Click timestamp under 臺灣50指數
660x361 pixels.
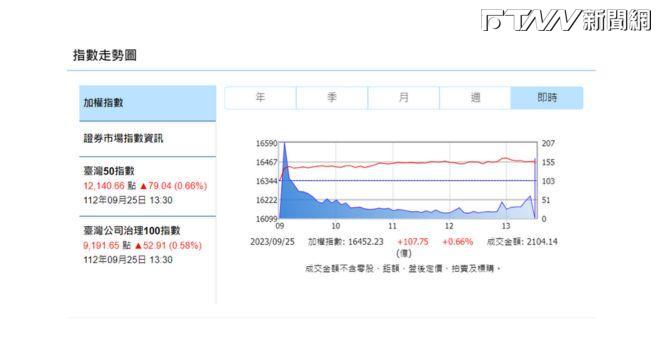click(128, 200)
